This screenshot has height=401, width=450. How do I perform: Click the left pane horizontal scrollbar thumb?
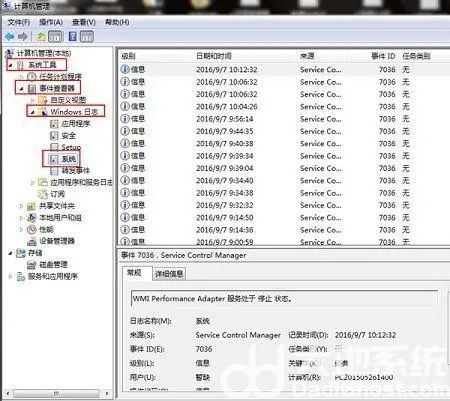[x=56, y=393]
